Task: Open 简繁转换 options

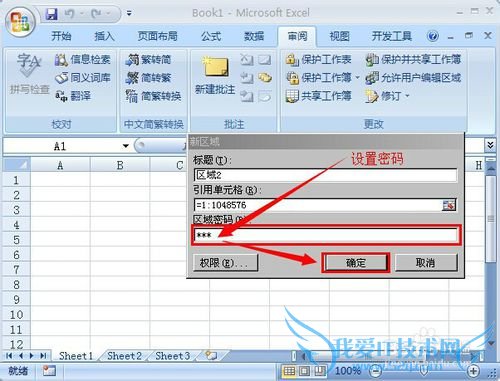Action: point(153,96)
